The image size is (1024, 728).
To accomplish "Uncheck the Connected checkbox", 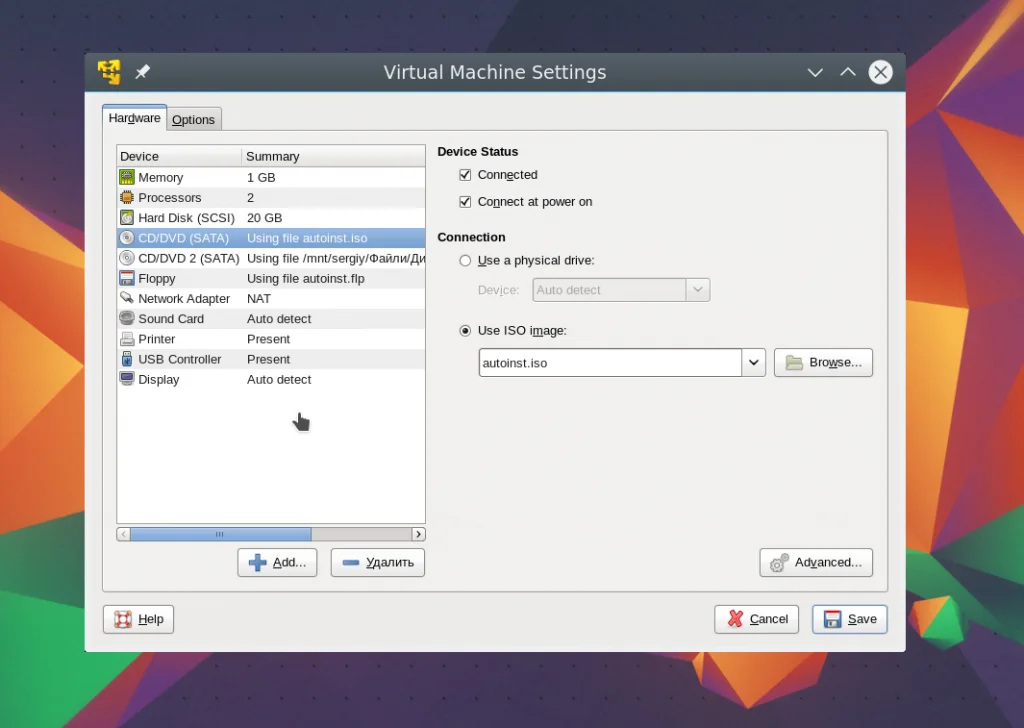I will click(465, 175).
